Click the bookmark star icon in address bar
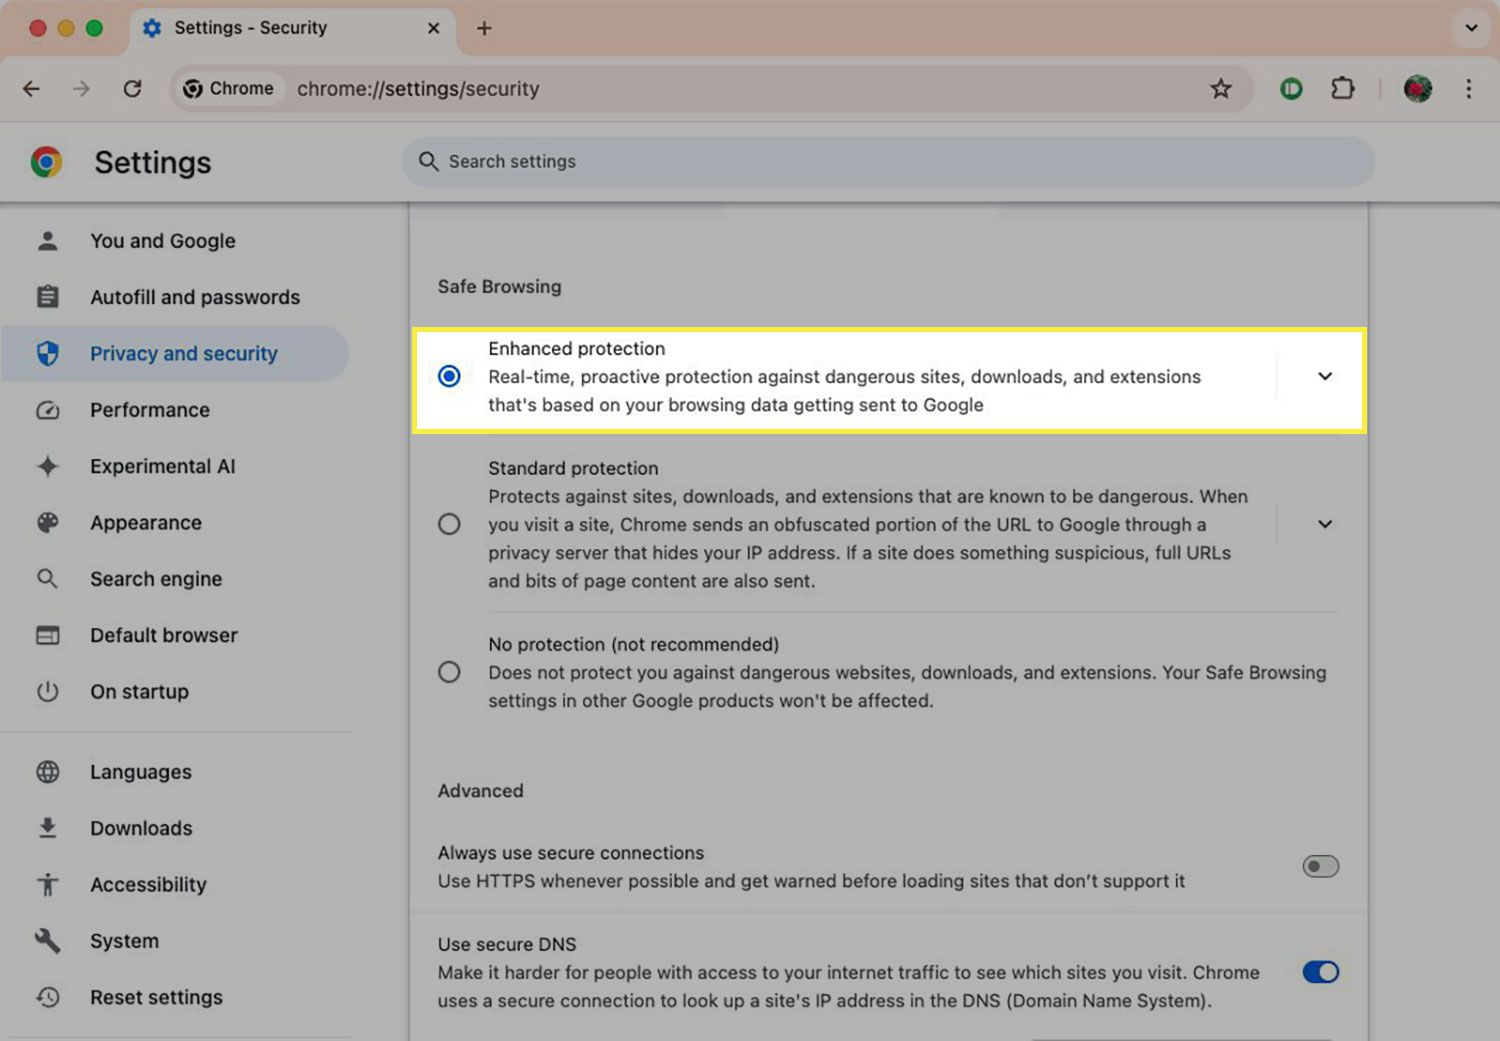The height and width of the screenshot is (1041, 1500). click(1220, 89)
